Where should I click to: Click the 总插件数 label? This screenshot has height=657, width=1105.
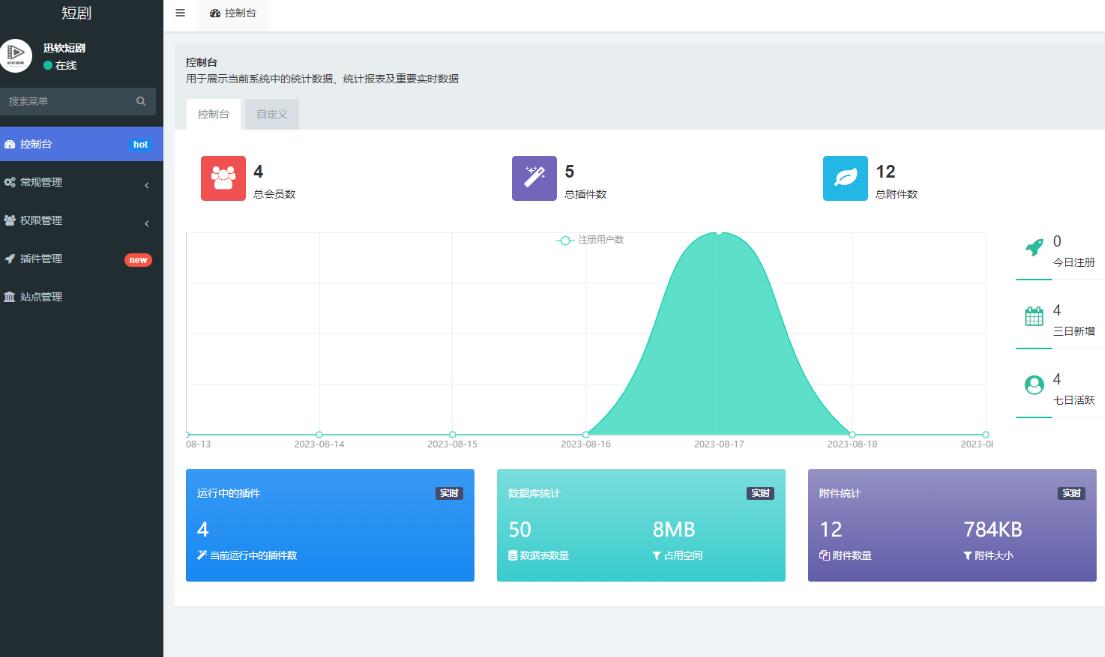pos(585,195)
